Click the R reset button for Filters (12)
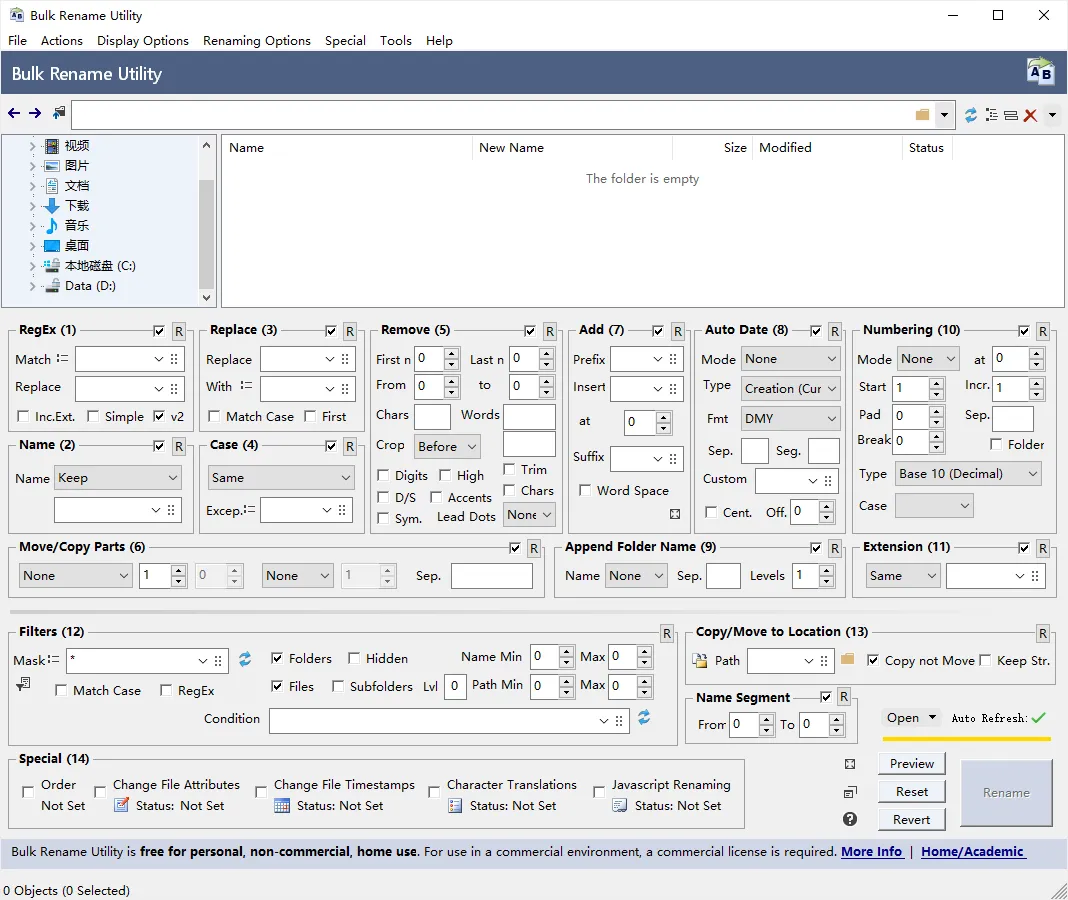Viewport: 1068px width, 900px height. point(667,634)
